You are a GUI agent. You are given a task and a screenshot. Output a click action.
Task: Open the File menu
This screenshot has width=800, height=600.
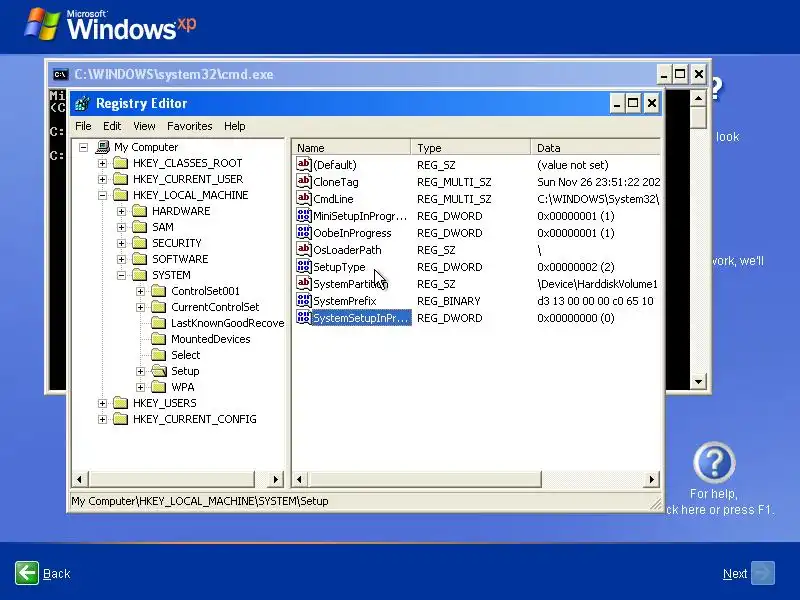[83, 126]
